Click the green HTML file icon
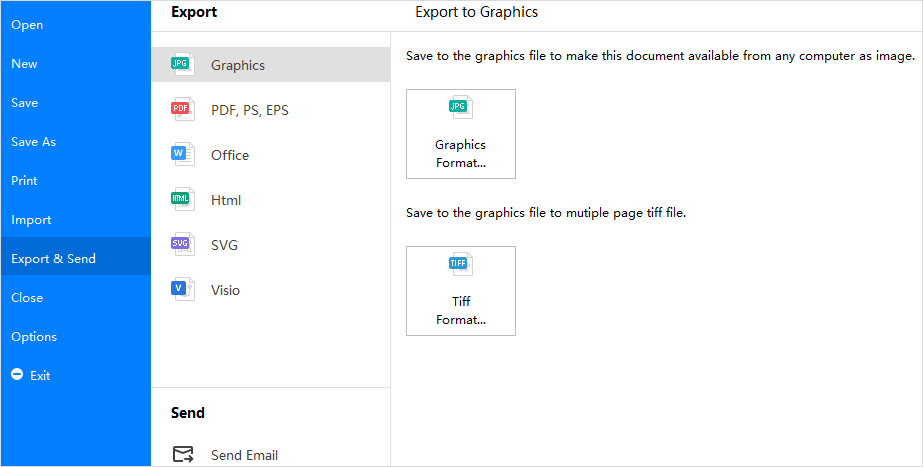The image size is (923, 467). [182, 199]
